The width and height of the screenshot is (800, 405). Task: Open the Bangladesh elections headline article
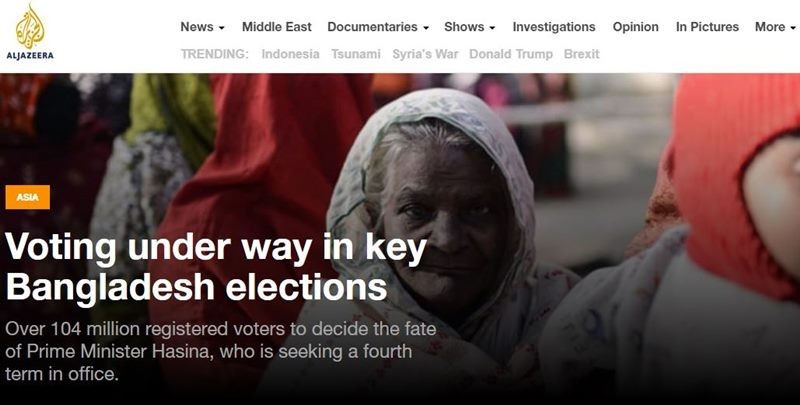(x=216, y=268)
